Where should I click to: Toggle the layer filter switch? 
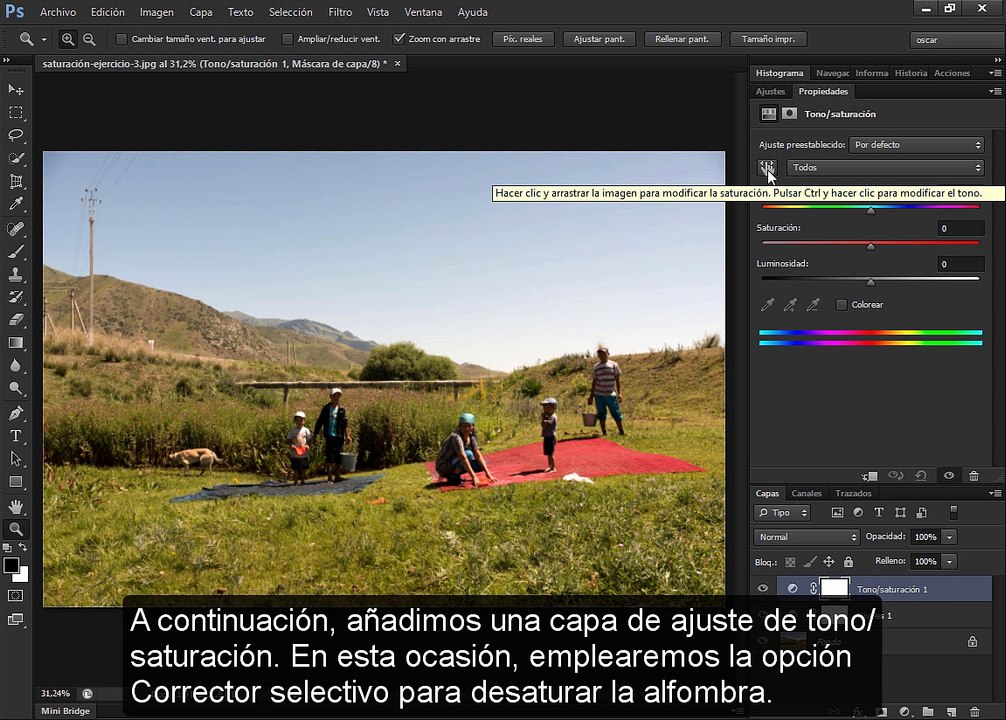(x=953, y=512)
